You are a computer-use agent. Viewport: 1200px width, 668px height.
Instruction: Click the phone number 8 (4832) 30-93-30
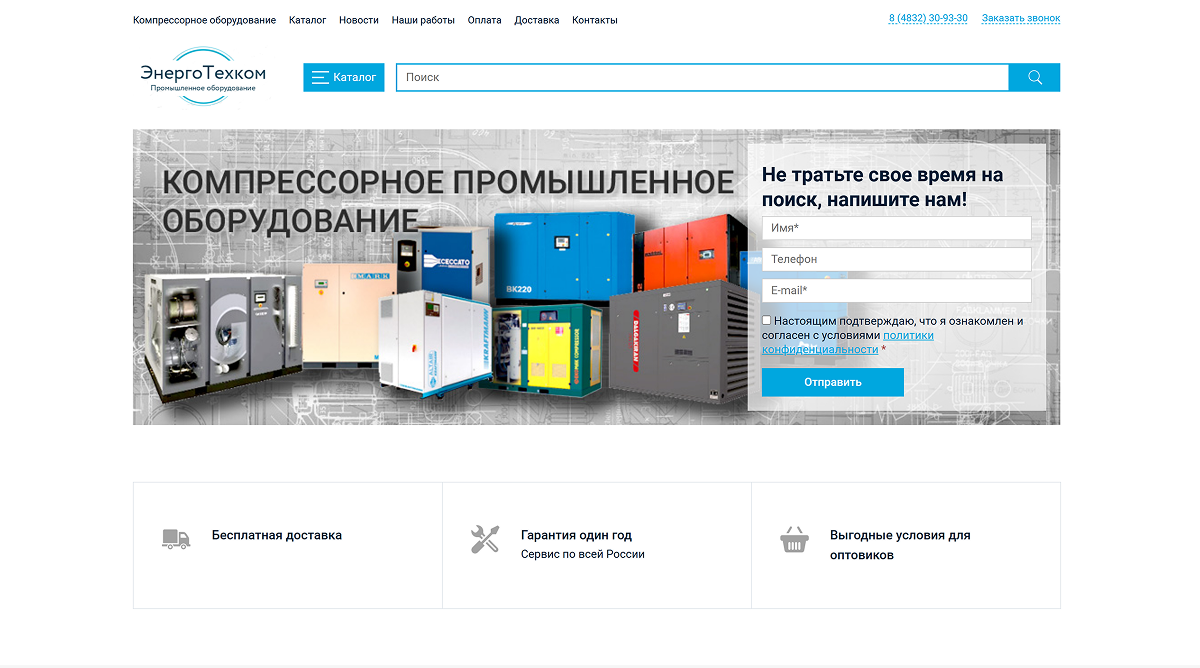(x=927, y=19)
